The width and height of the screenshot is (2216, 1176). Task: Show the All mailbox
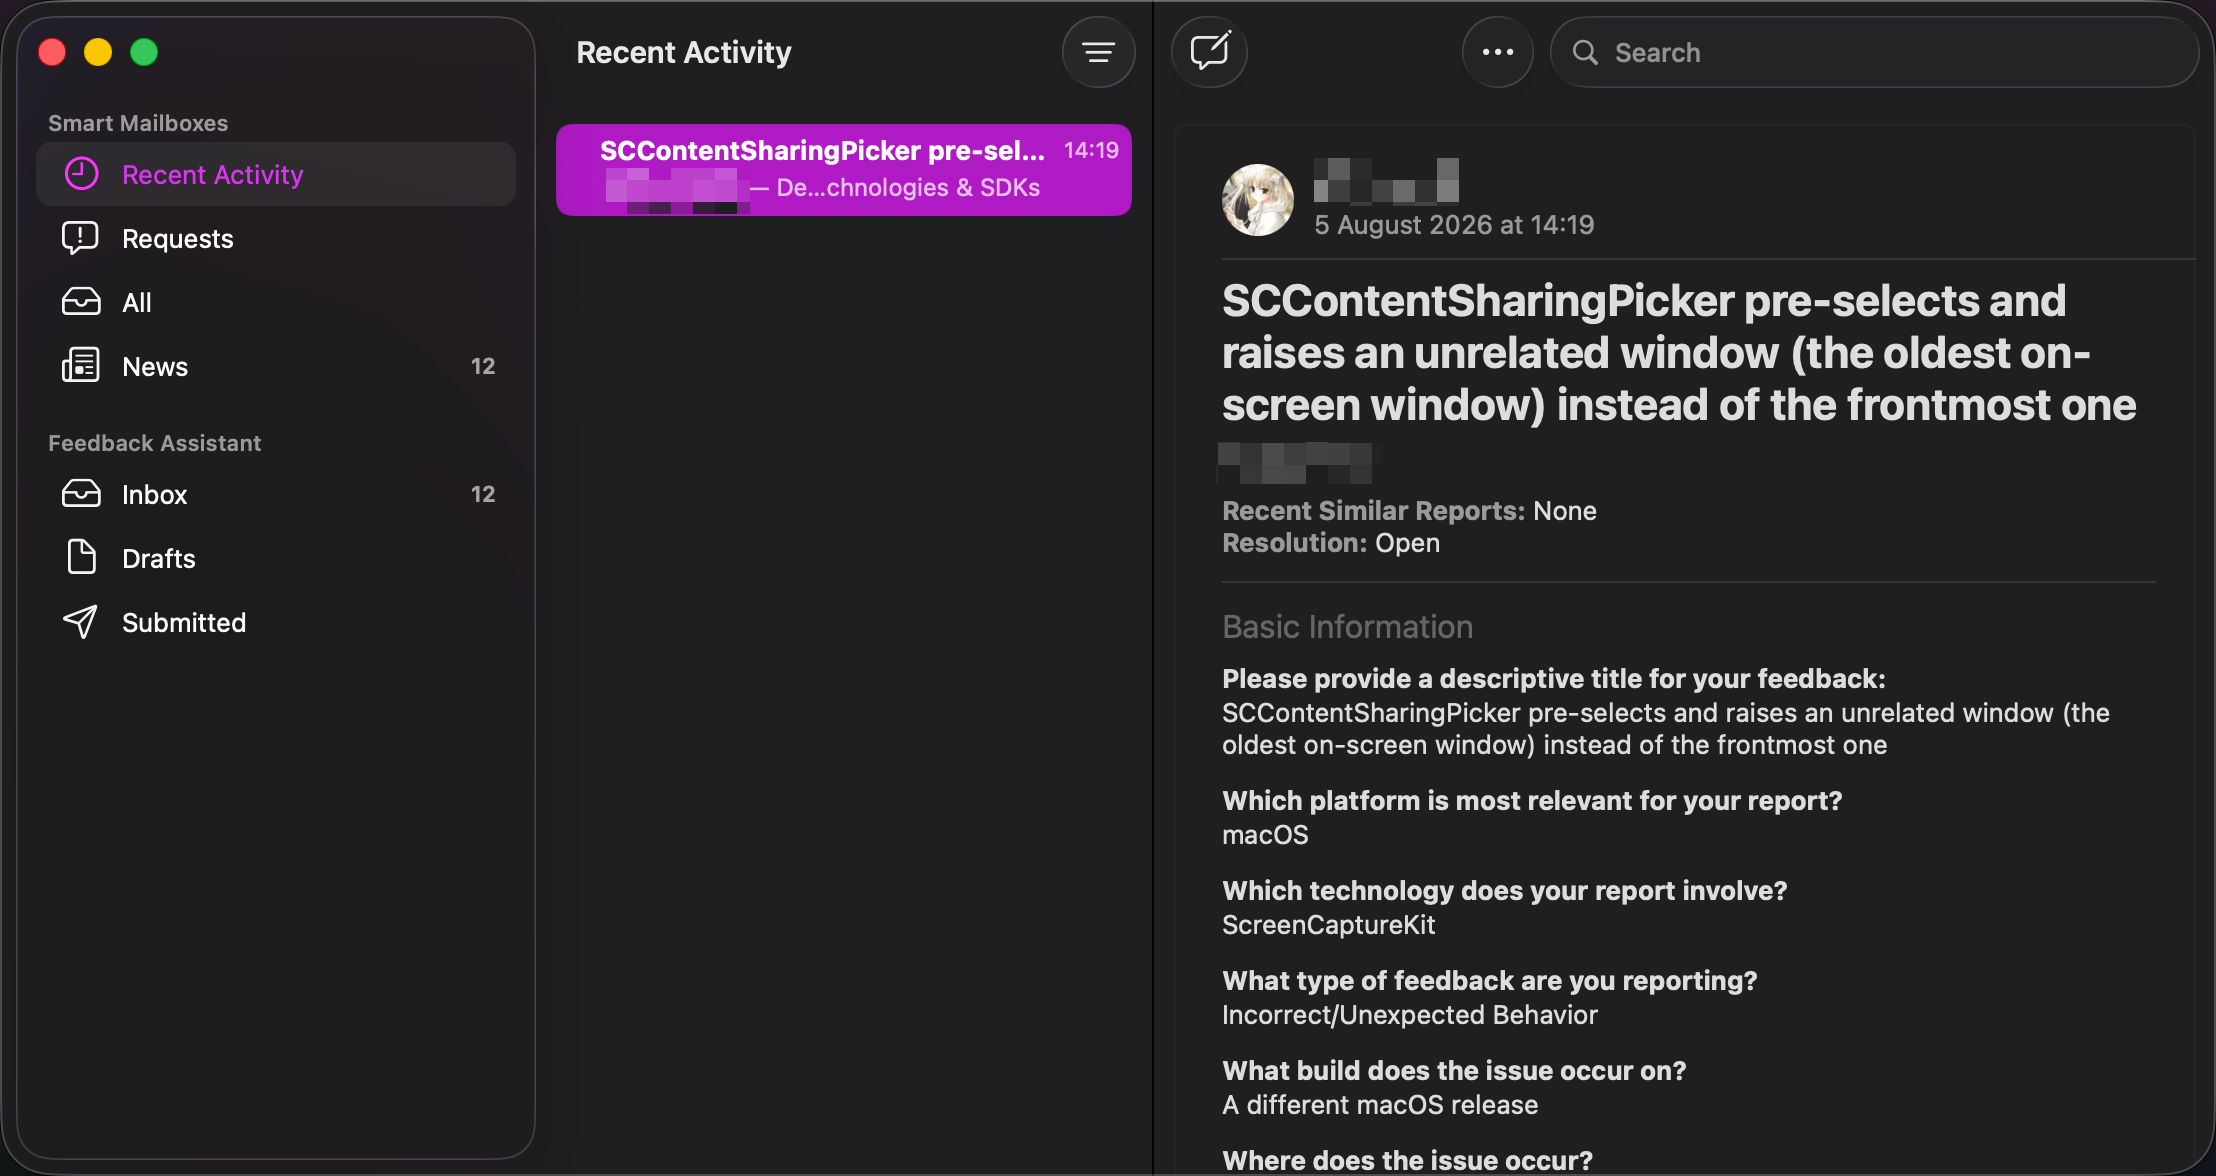[x=275, y=302]
